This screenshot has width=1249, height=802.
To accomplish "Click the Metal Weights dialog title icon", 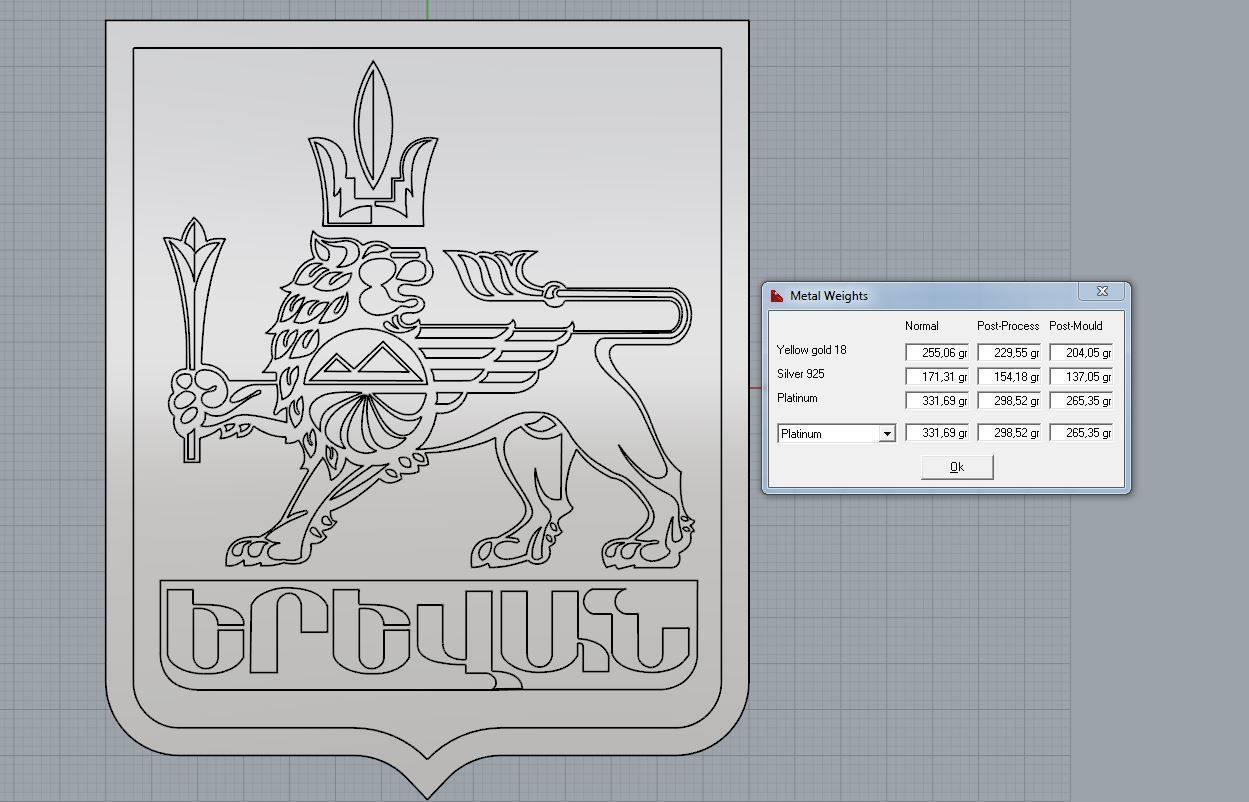I will [777, 296].
